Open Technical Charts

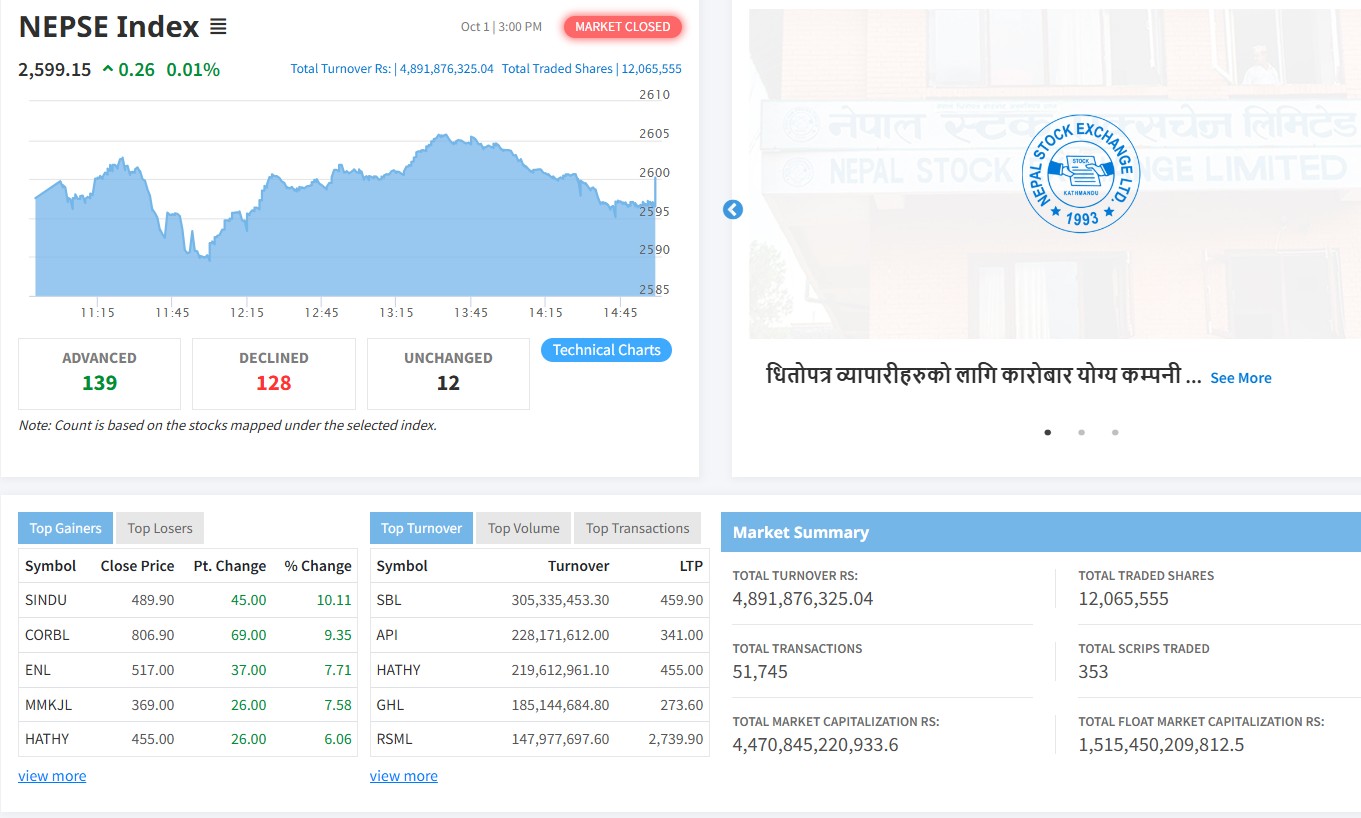point(607,350)
